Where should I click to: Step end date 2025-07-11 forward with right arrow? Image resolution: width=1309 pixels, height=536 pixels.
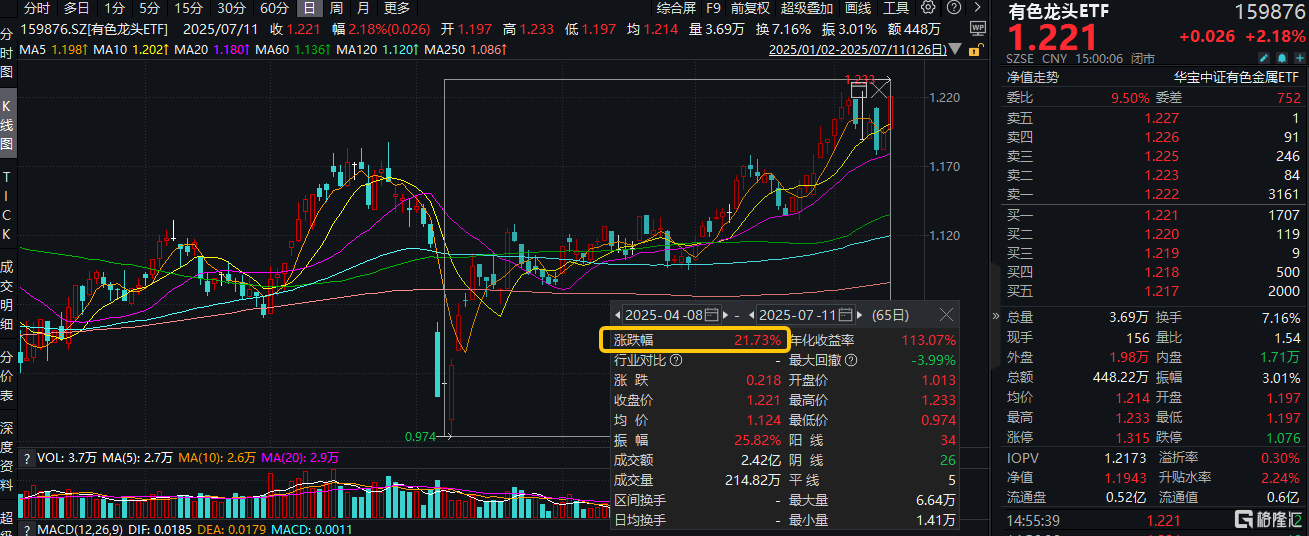click(860, 315)
